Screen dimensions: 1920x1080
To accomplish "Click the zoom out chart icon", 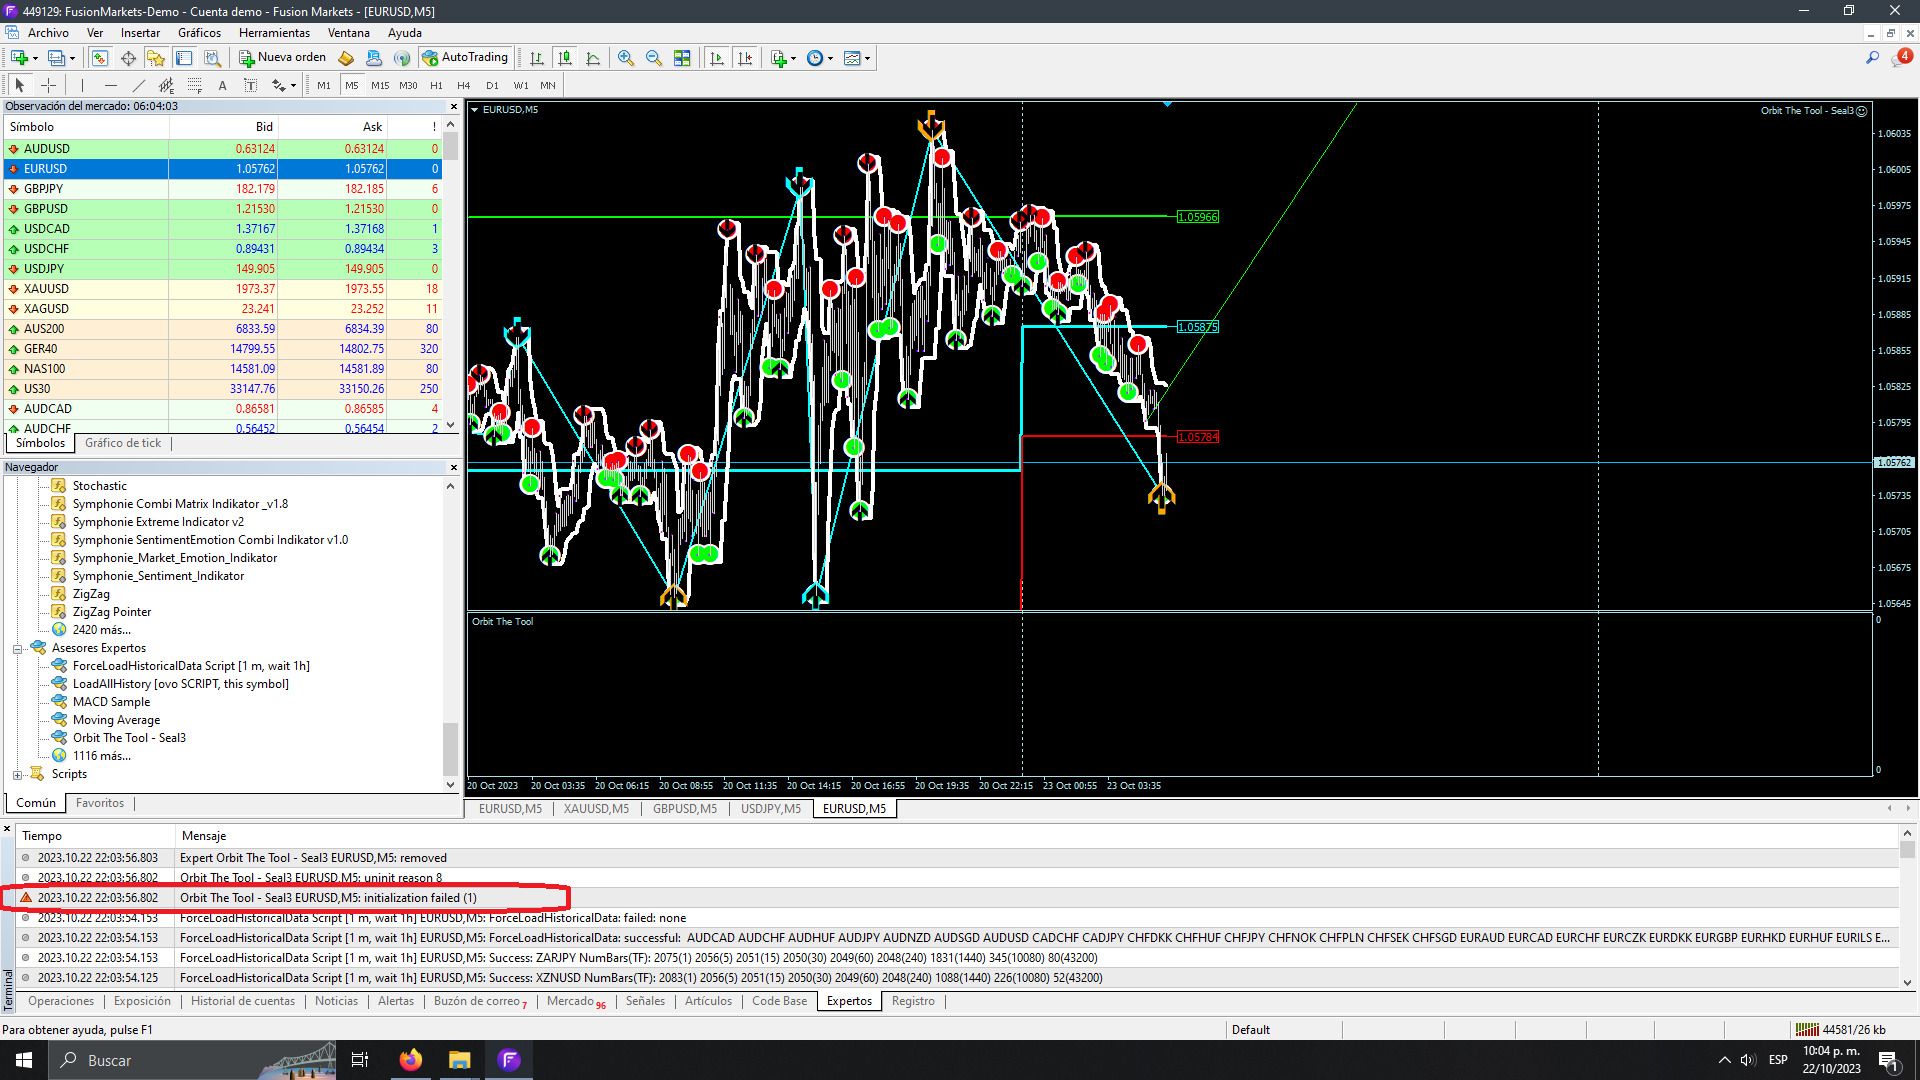I will tap(654, 58).
